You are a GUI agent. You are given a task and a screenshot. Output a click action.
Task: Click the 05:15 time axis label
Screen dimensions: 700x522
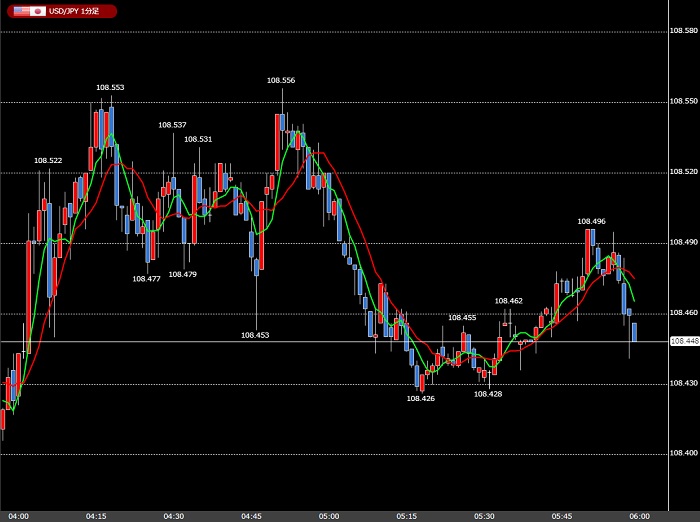(x=407, y=517)
